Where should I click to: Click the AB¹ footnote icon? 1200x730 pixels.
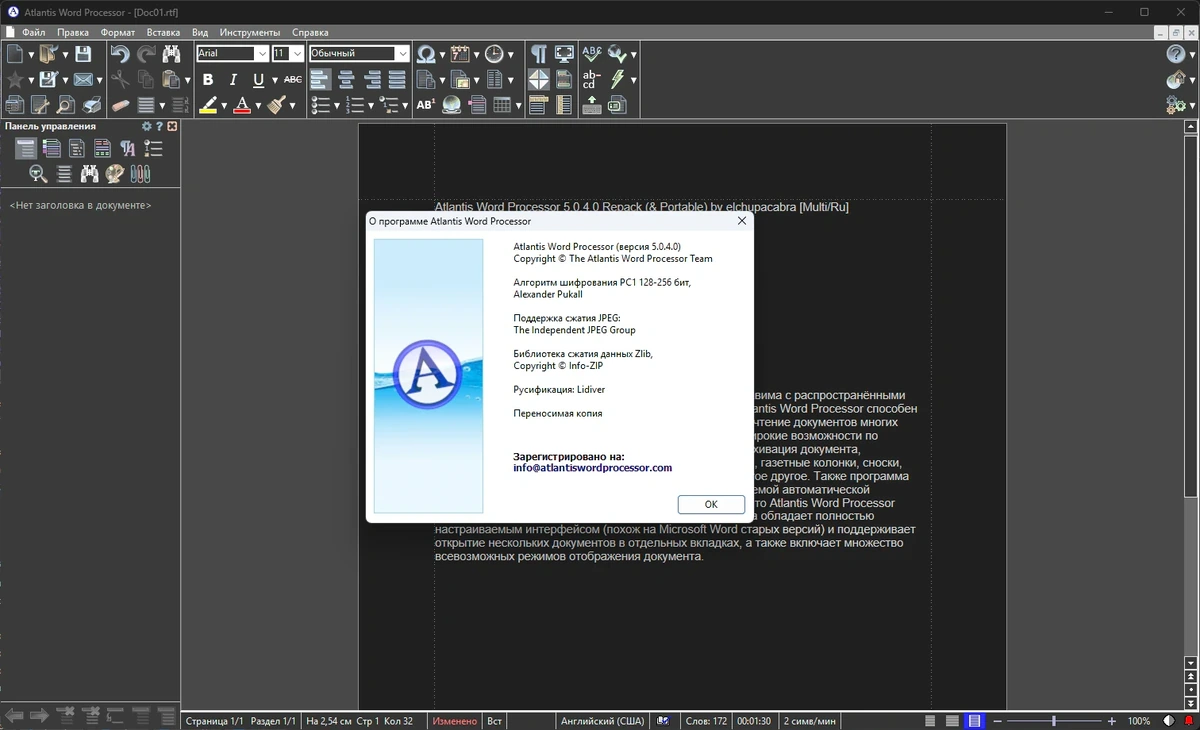point(426,104)
